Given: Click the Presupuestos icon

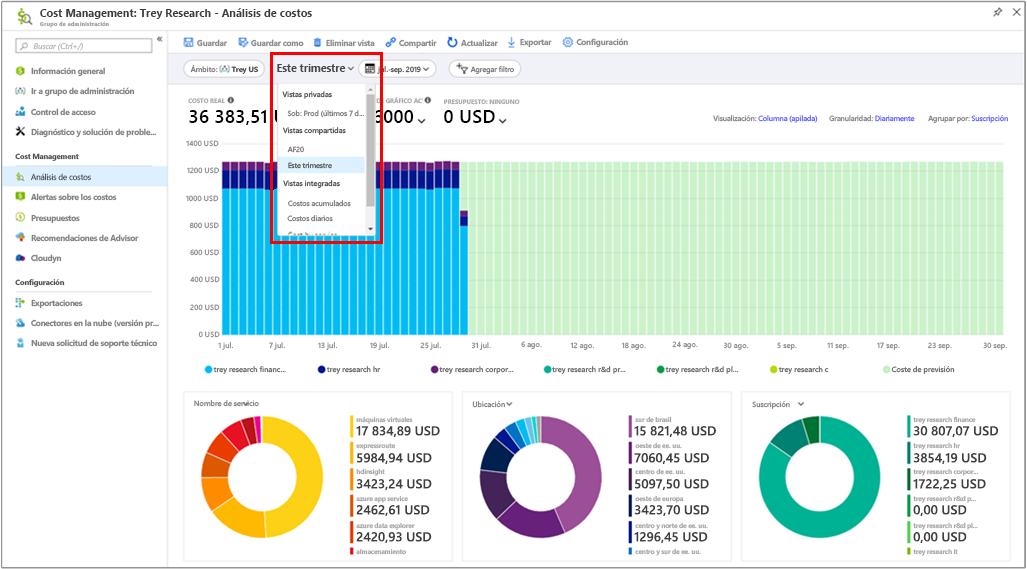Looking at the screenshot, I should tap(20, 217).
